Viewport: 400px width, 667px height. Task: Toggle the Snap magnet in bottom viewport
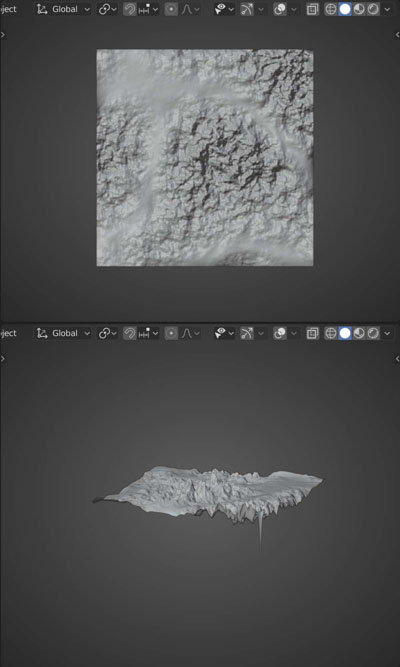pos(130,333)
